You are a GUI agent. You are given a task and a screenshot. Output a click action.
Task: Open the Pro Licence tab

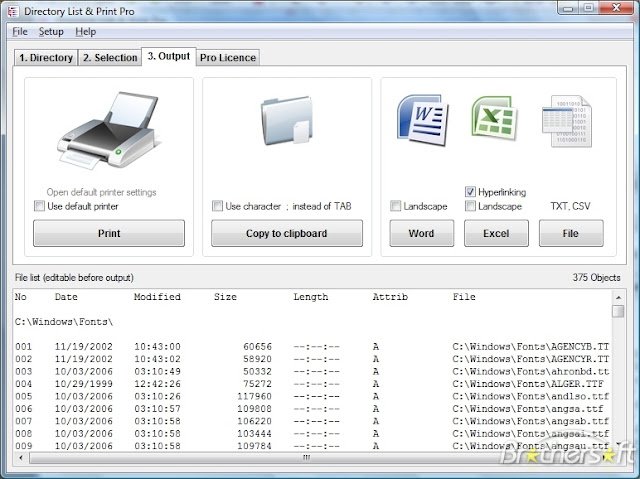[x=228, y=58]
